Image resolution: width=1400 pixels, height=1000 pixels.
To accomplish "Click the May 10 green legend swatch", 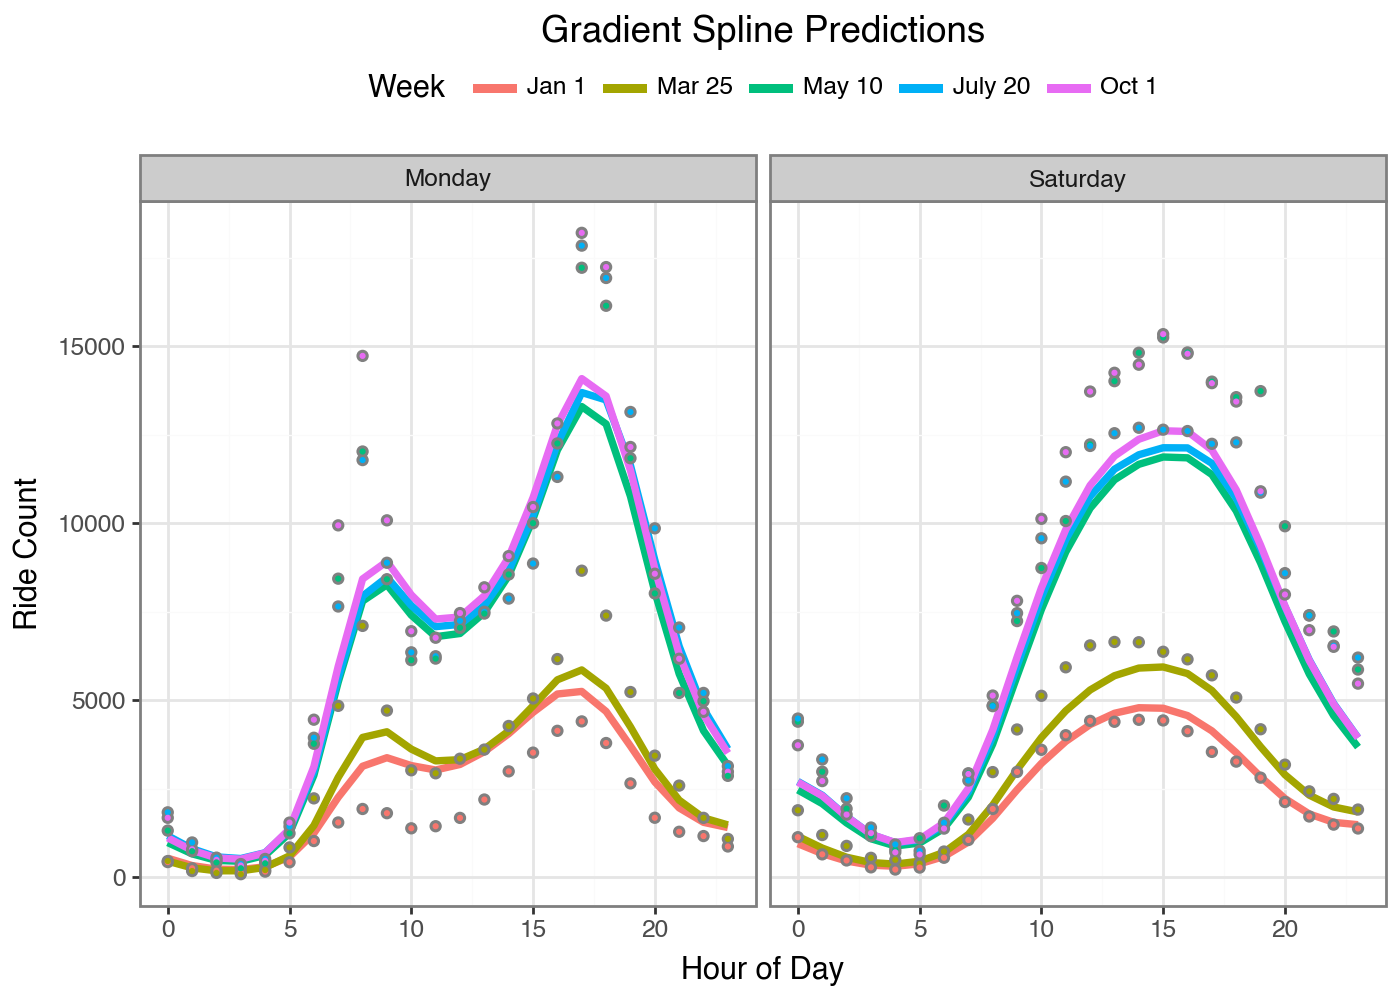I will 771,88.
